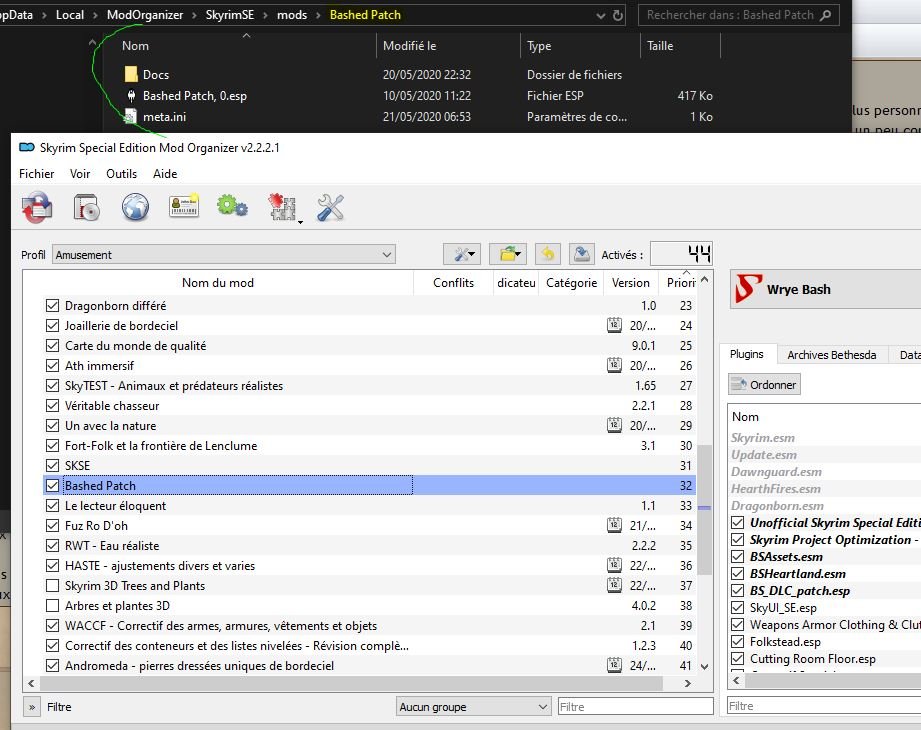Open Settings with the wrench and screwdriver icon
The width and height of the screenshot is (921, 730).
point(330,207)
